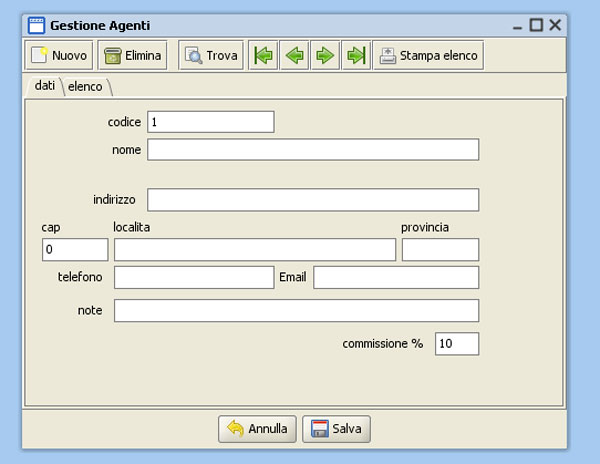This screenshot has width=600, height=464.
Task: Click the provincia input field
Action: 440,250
